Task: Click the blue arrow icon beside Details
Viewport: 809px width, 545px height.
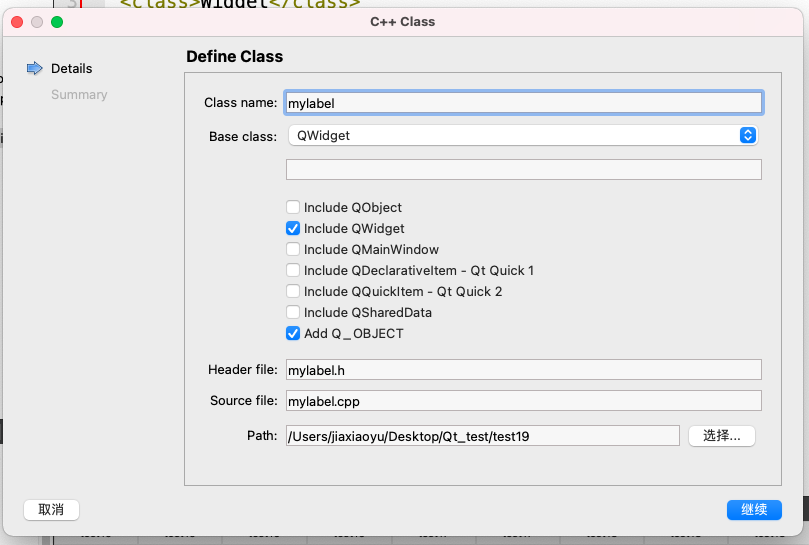Action: tap(35, 68)
